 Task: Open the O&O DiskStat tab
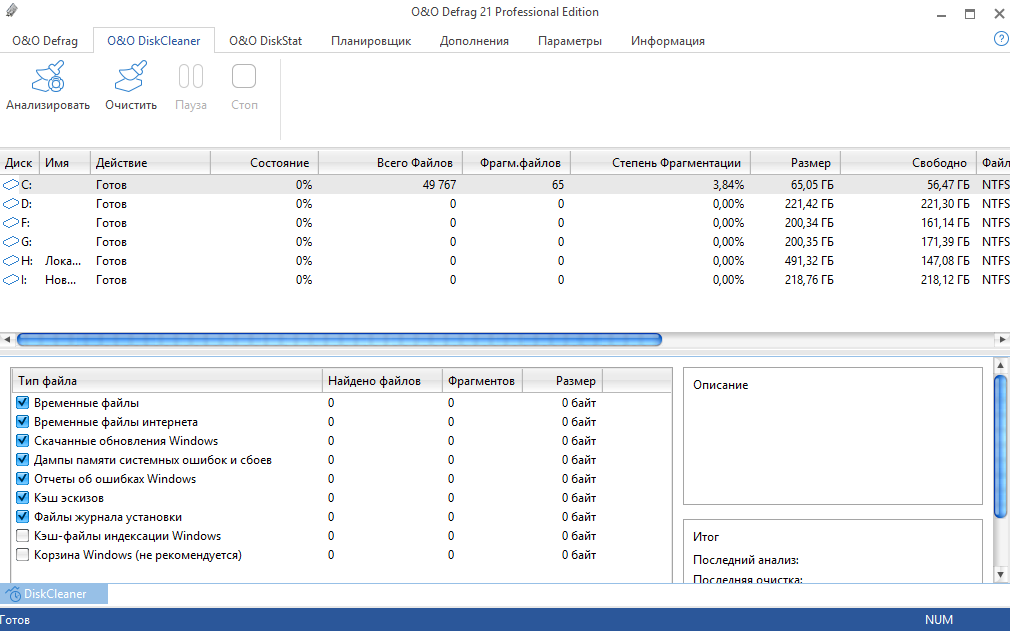pos(265,41)
